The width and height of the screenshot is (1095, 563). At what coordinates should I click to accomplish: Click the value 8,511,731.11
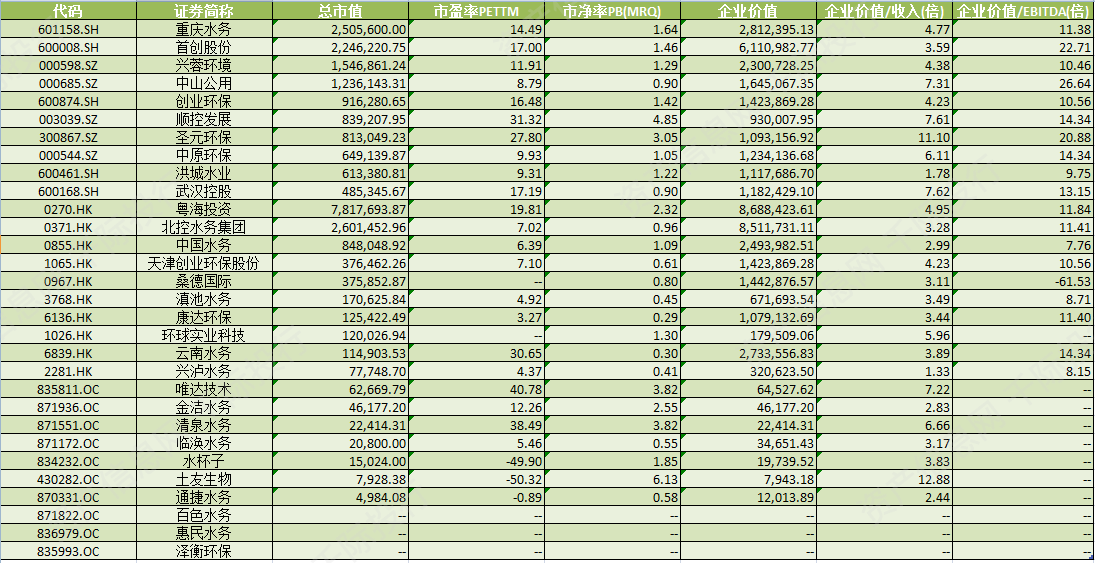coord(747,227)
